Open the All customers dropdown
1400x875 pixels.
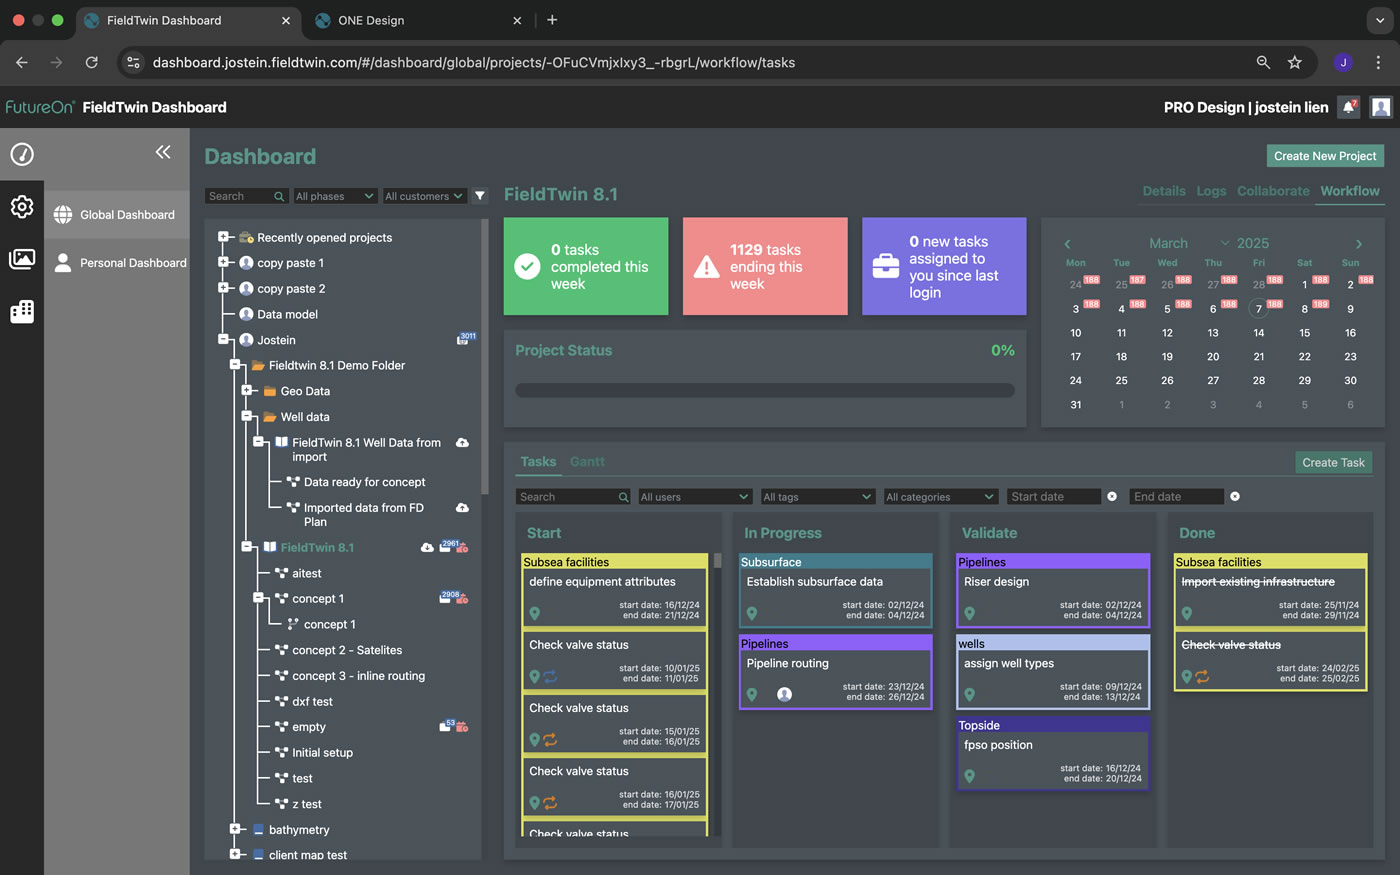click(424, 196)
